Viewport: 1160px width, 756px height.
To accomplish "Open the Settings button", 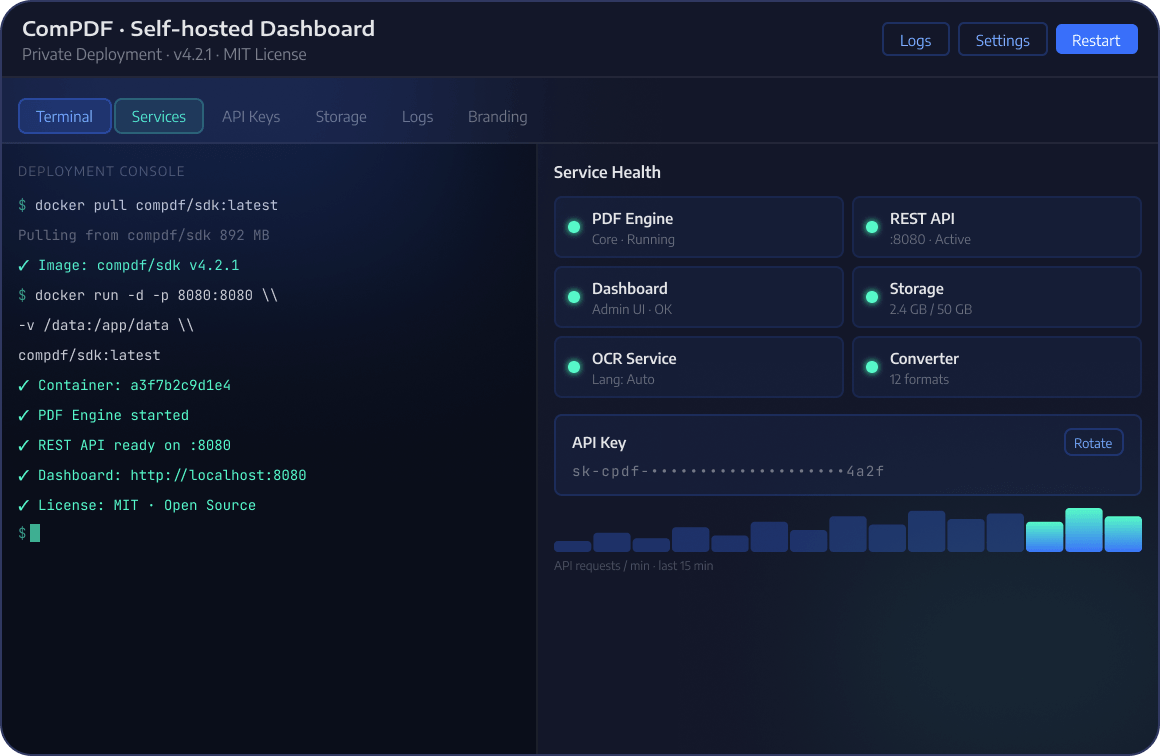I will (1002, 40).
